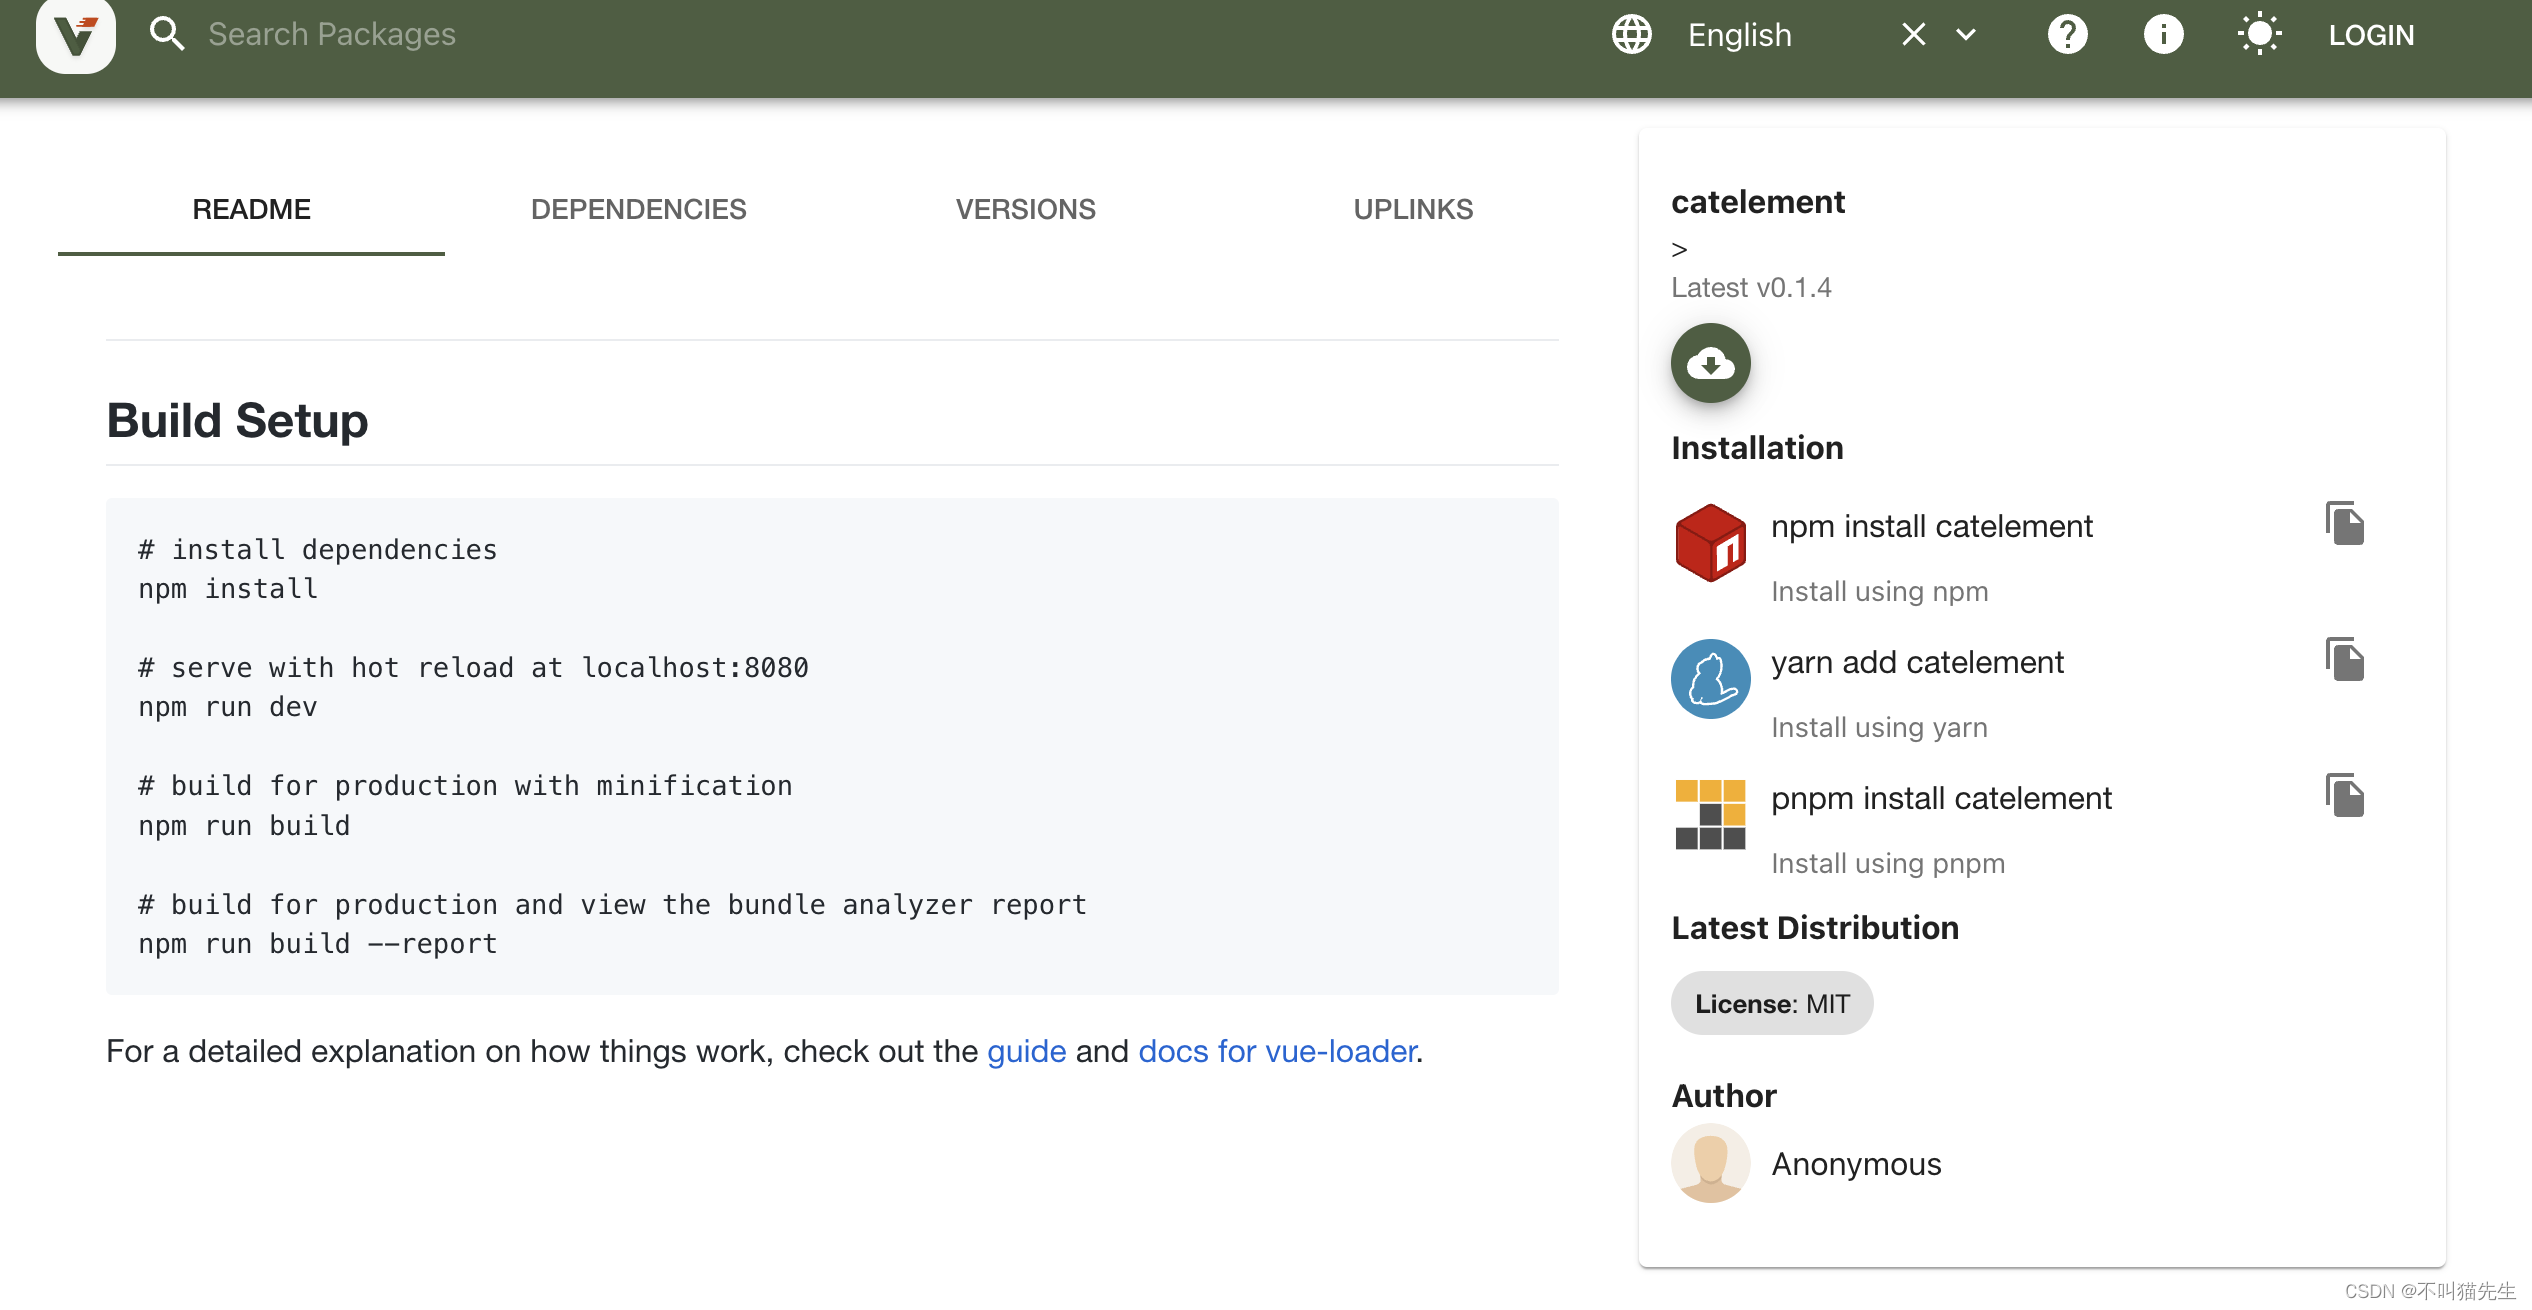
Task: Clear the English language selection
Action: click(1914, 35)
